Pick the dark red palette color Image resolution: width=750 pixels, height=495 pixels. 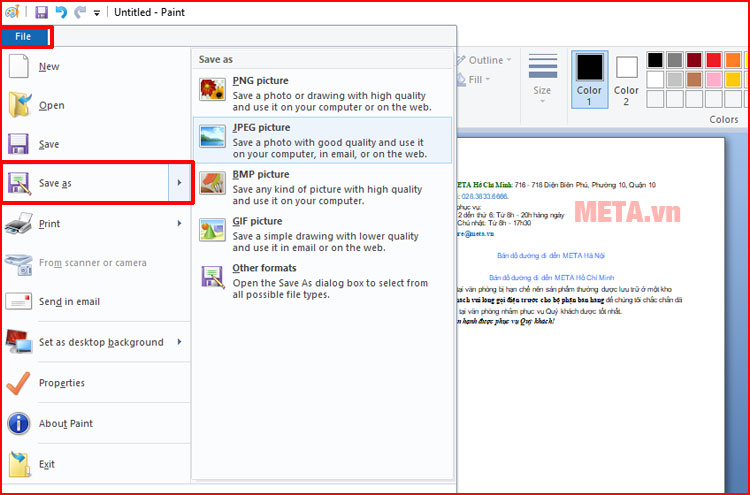tap(694, 60)
